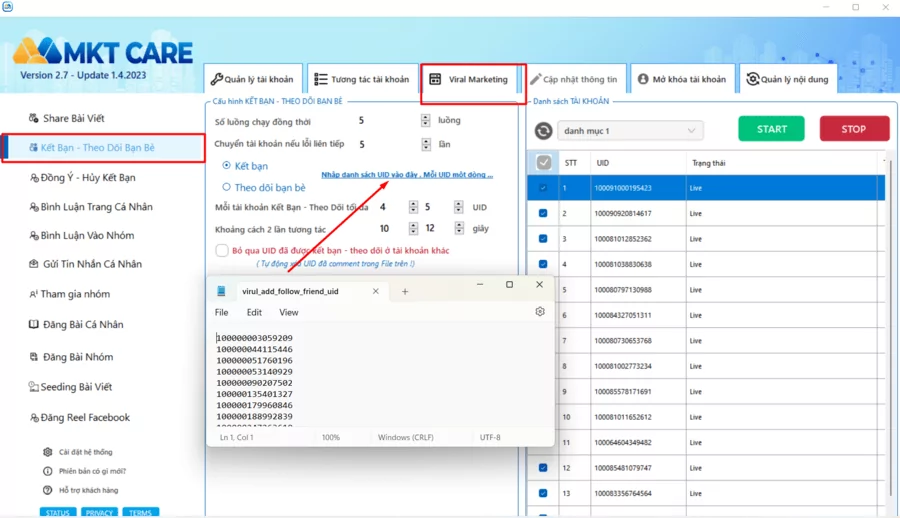Image resolution: width=900 pixels, height=518 pixels.
Task: Click the key icon on Quản lý tài khoản
Action: click(216, 79)
